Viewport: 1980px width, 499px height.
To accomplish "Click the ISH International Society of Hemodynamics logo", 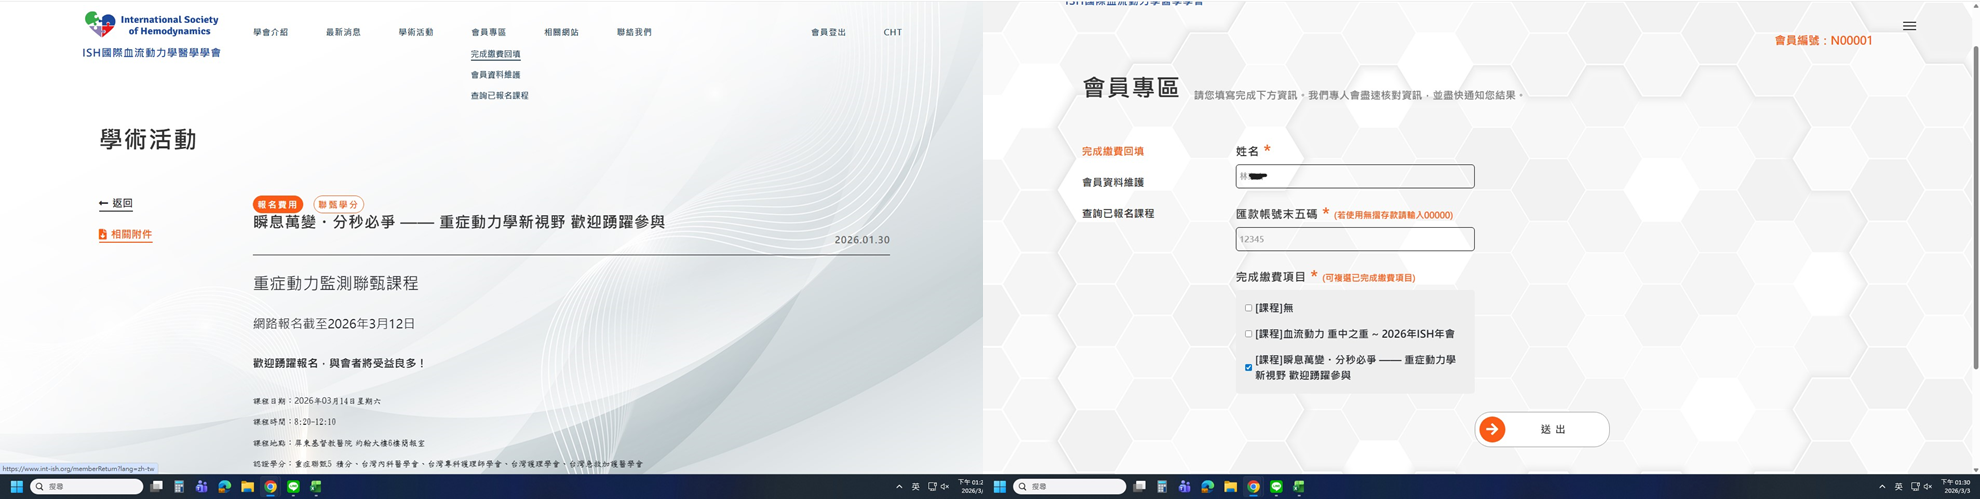I will pos(152,35).
